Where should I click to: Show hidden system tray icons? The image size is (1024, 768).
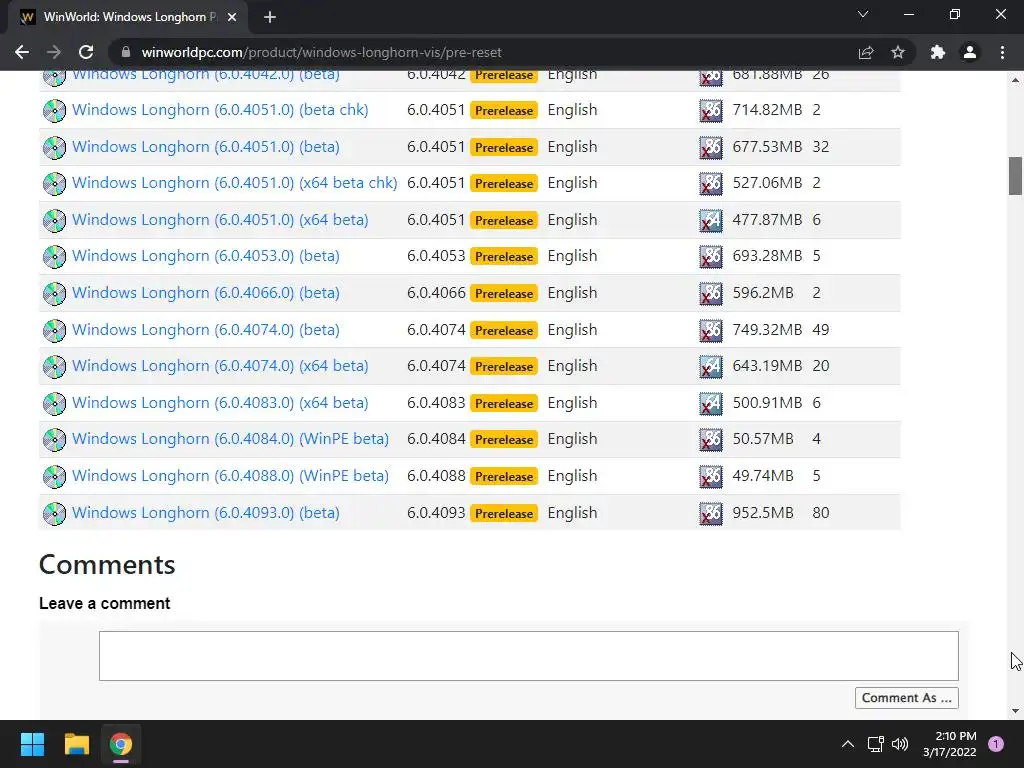(848, 744)
